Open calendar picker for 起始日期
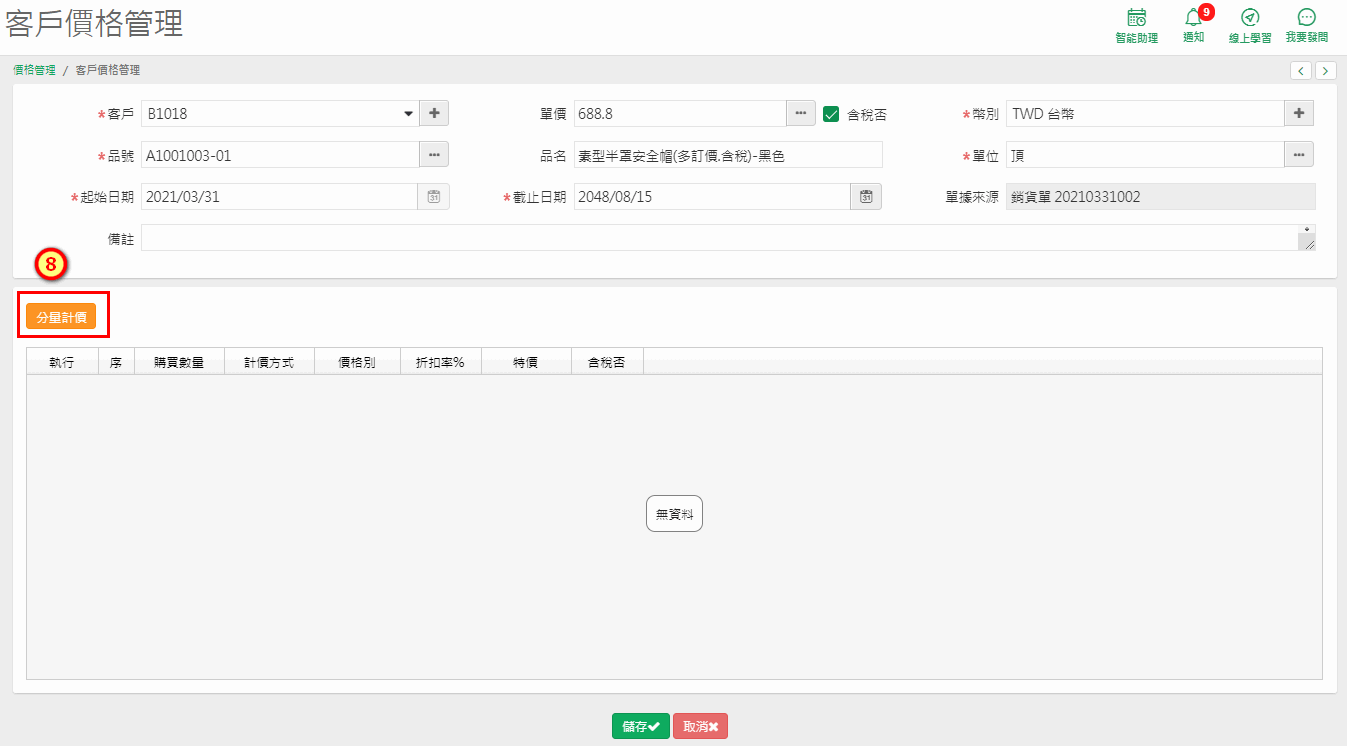Viewport: 1347px width, 746px height. [x=434, y=197]
